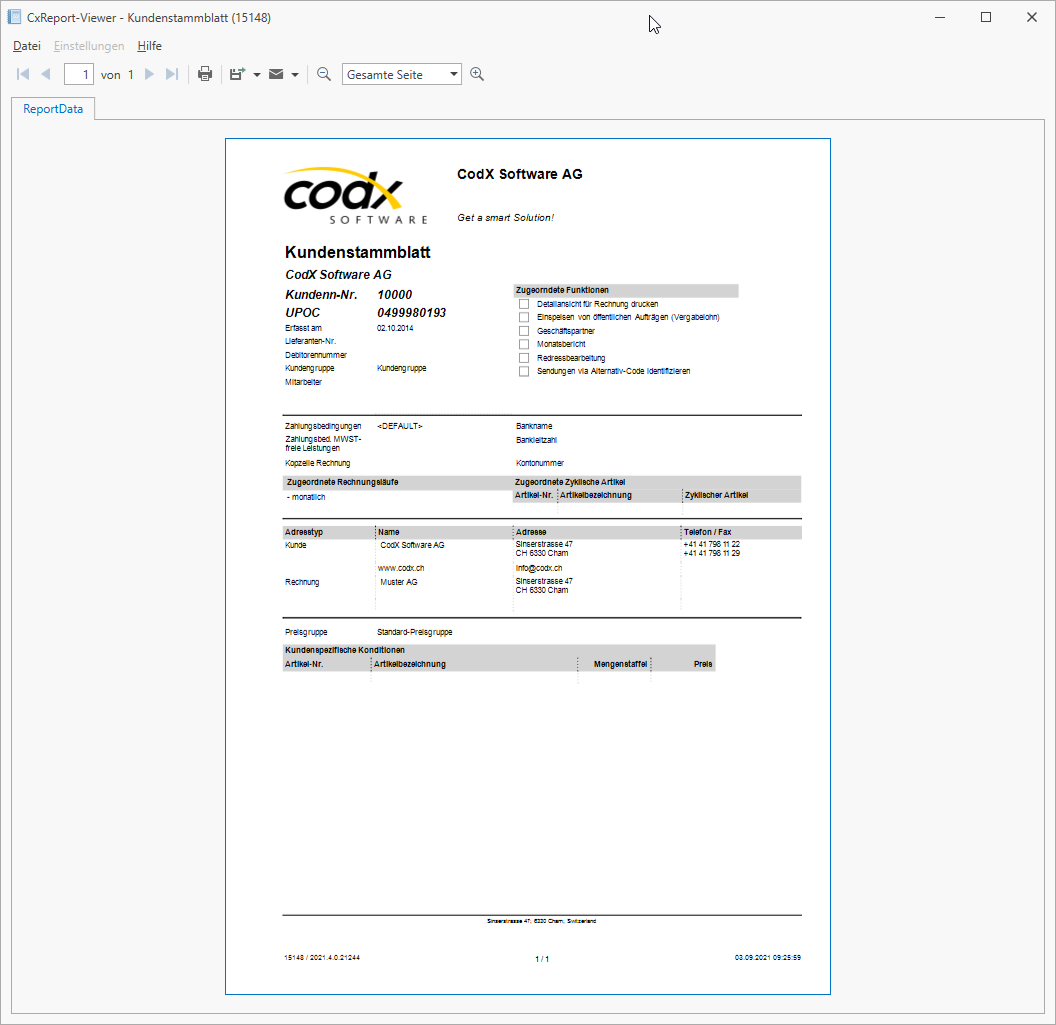Open the Datei menu
This screenshot has height=1025, width=1056.
26,46
